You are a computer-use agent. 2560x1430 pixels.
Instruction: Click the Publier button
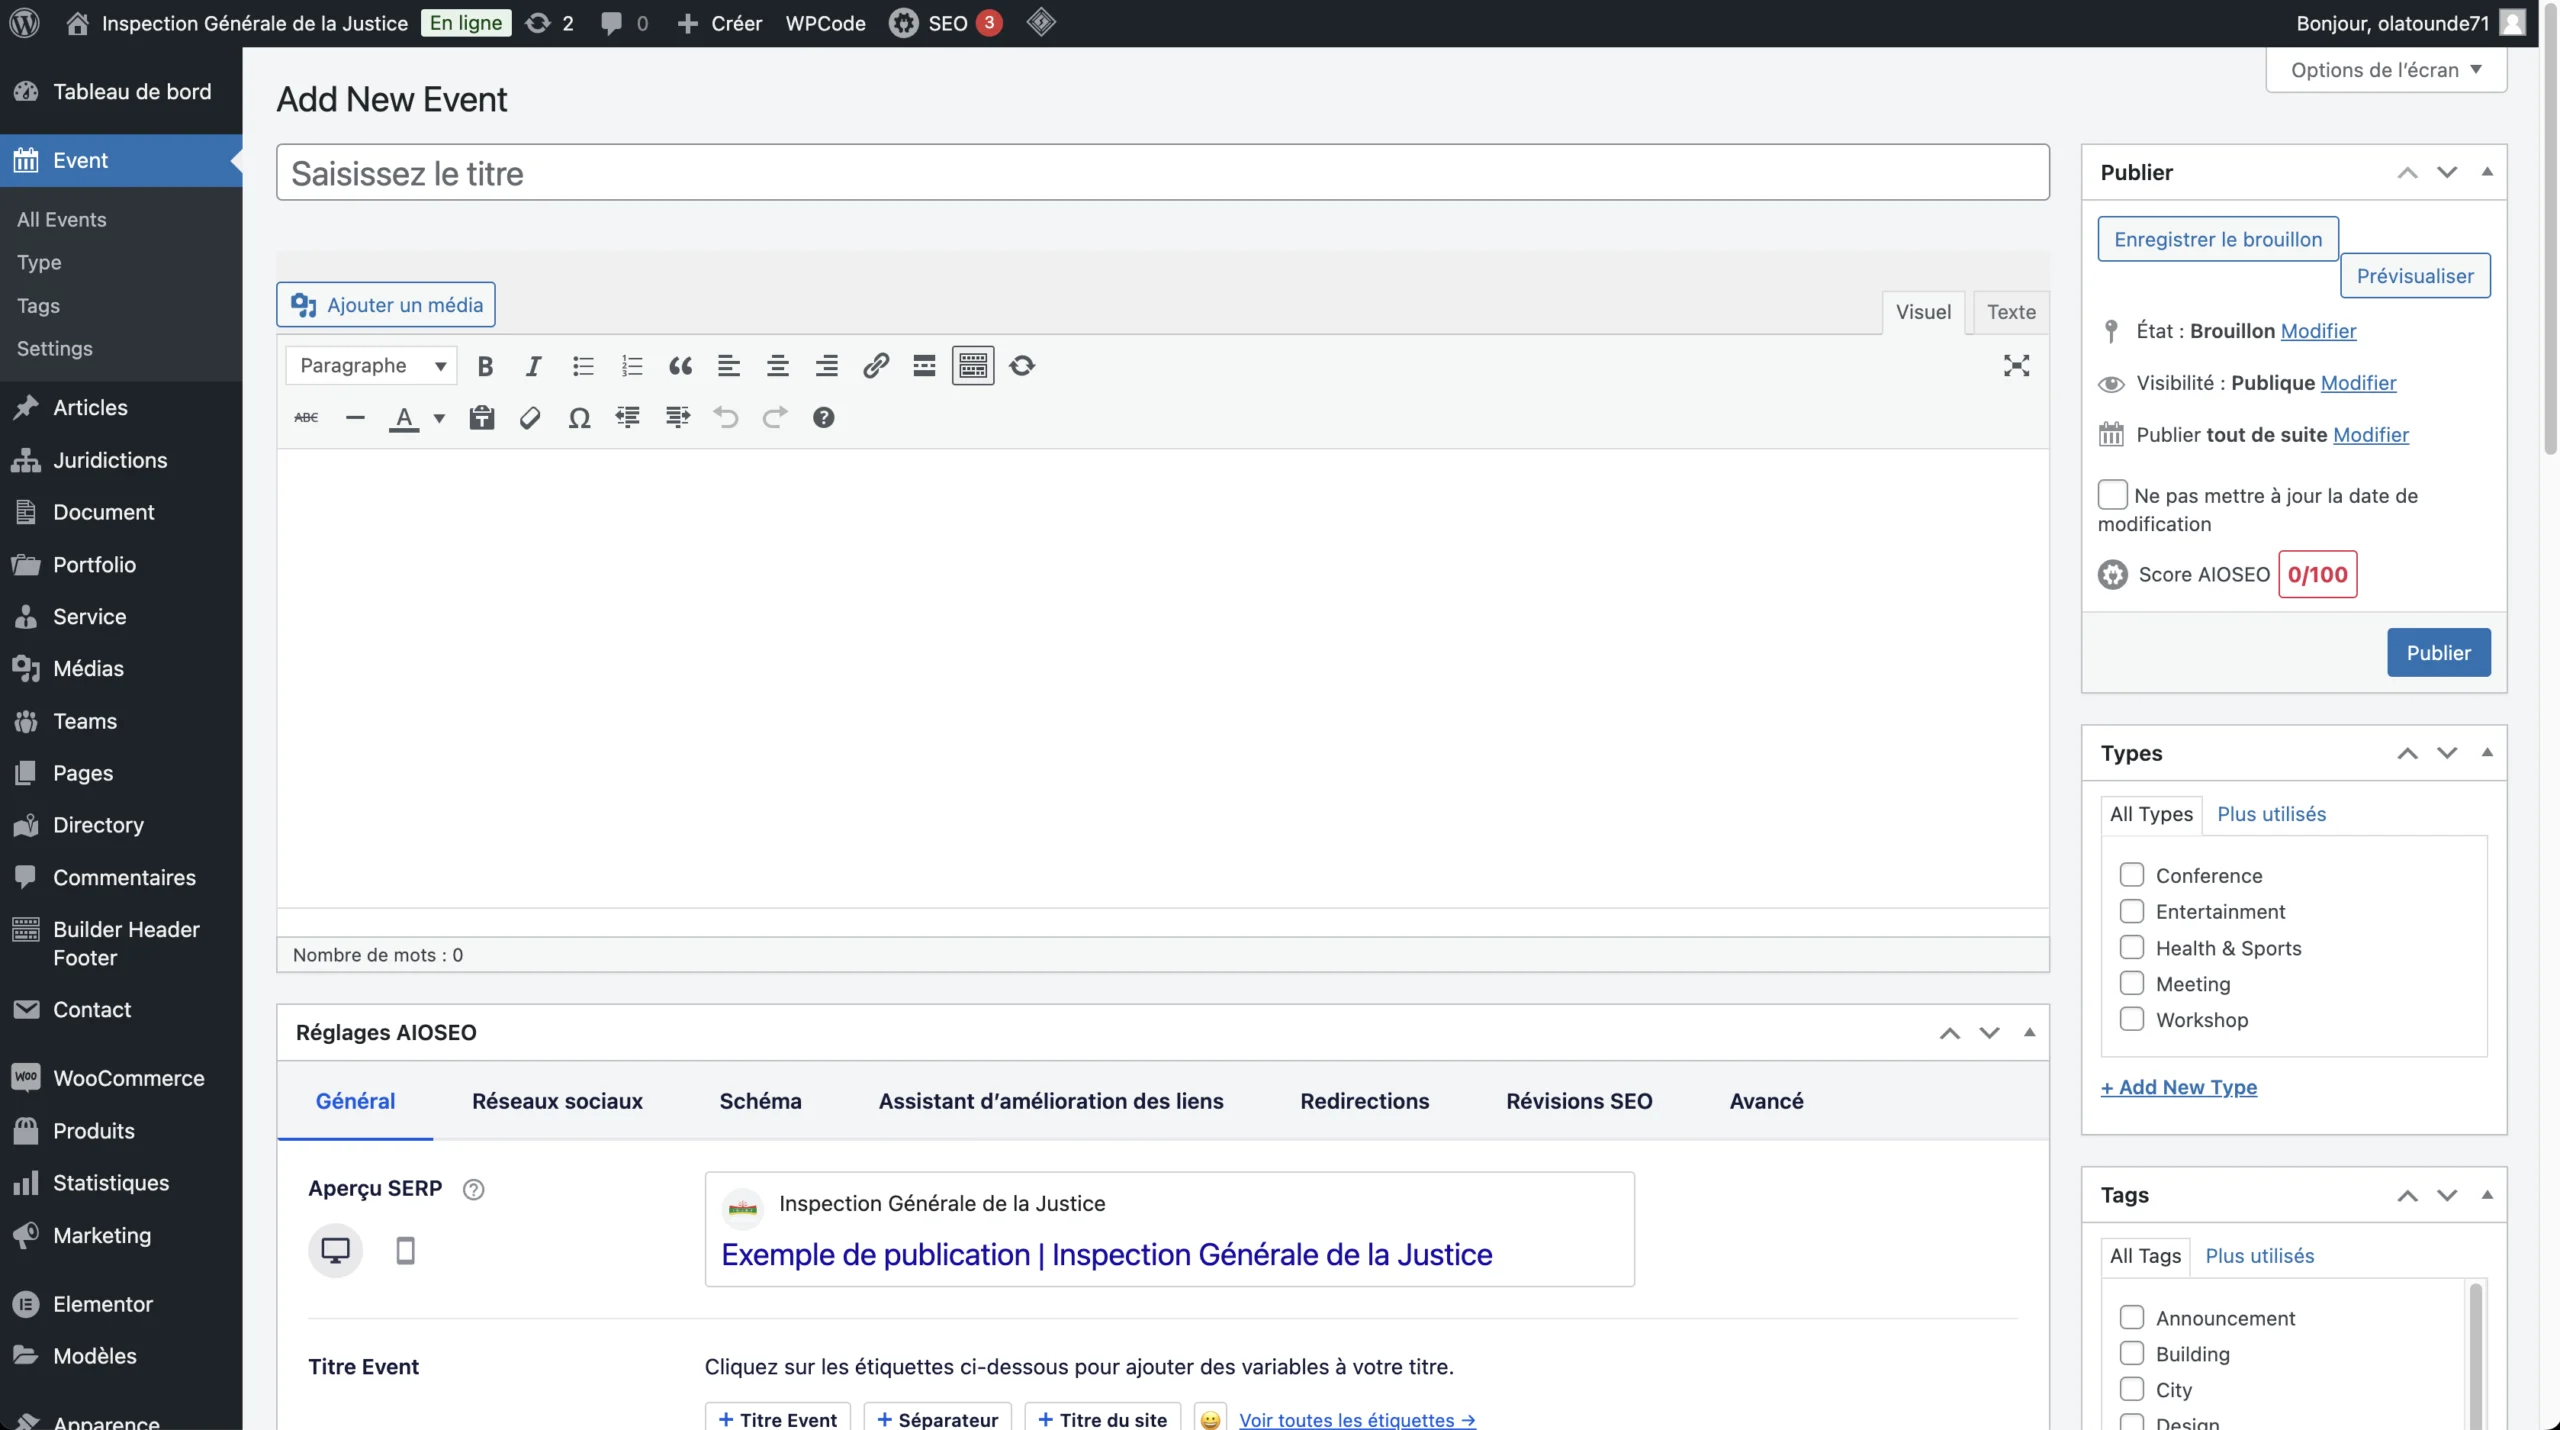[2438, 653]
